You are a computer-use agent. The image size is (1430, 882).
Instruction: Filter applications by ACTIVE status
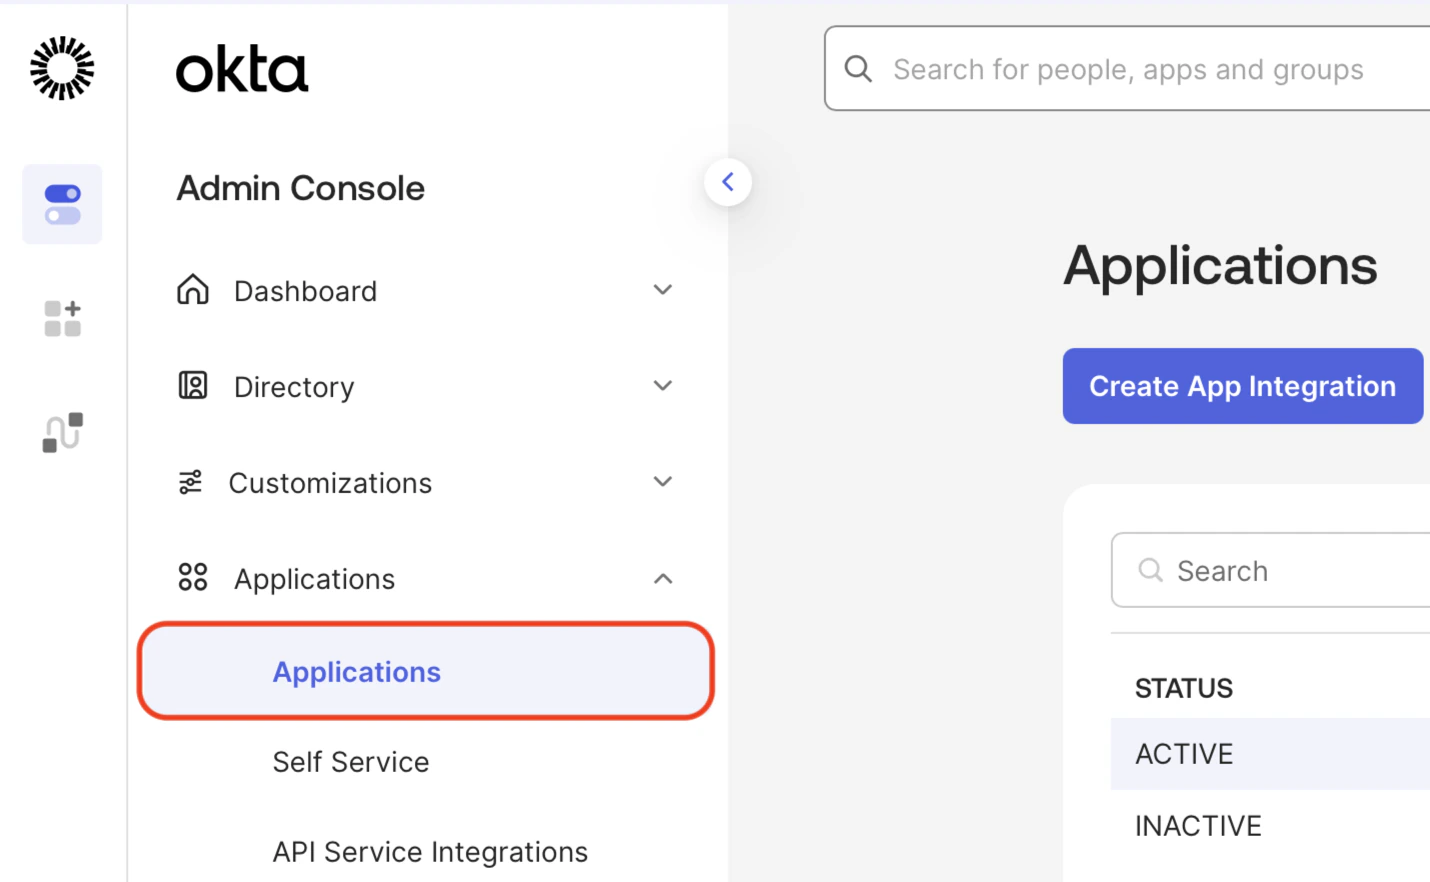point(1184,753)
